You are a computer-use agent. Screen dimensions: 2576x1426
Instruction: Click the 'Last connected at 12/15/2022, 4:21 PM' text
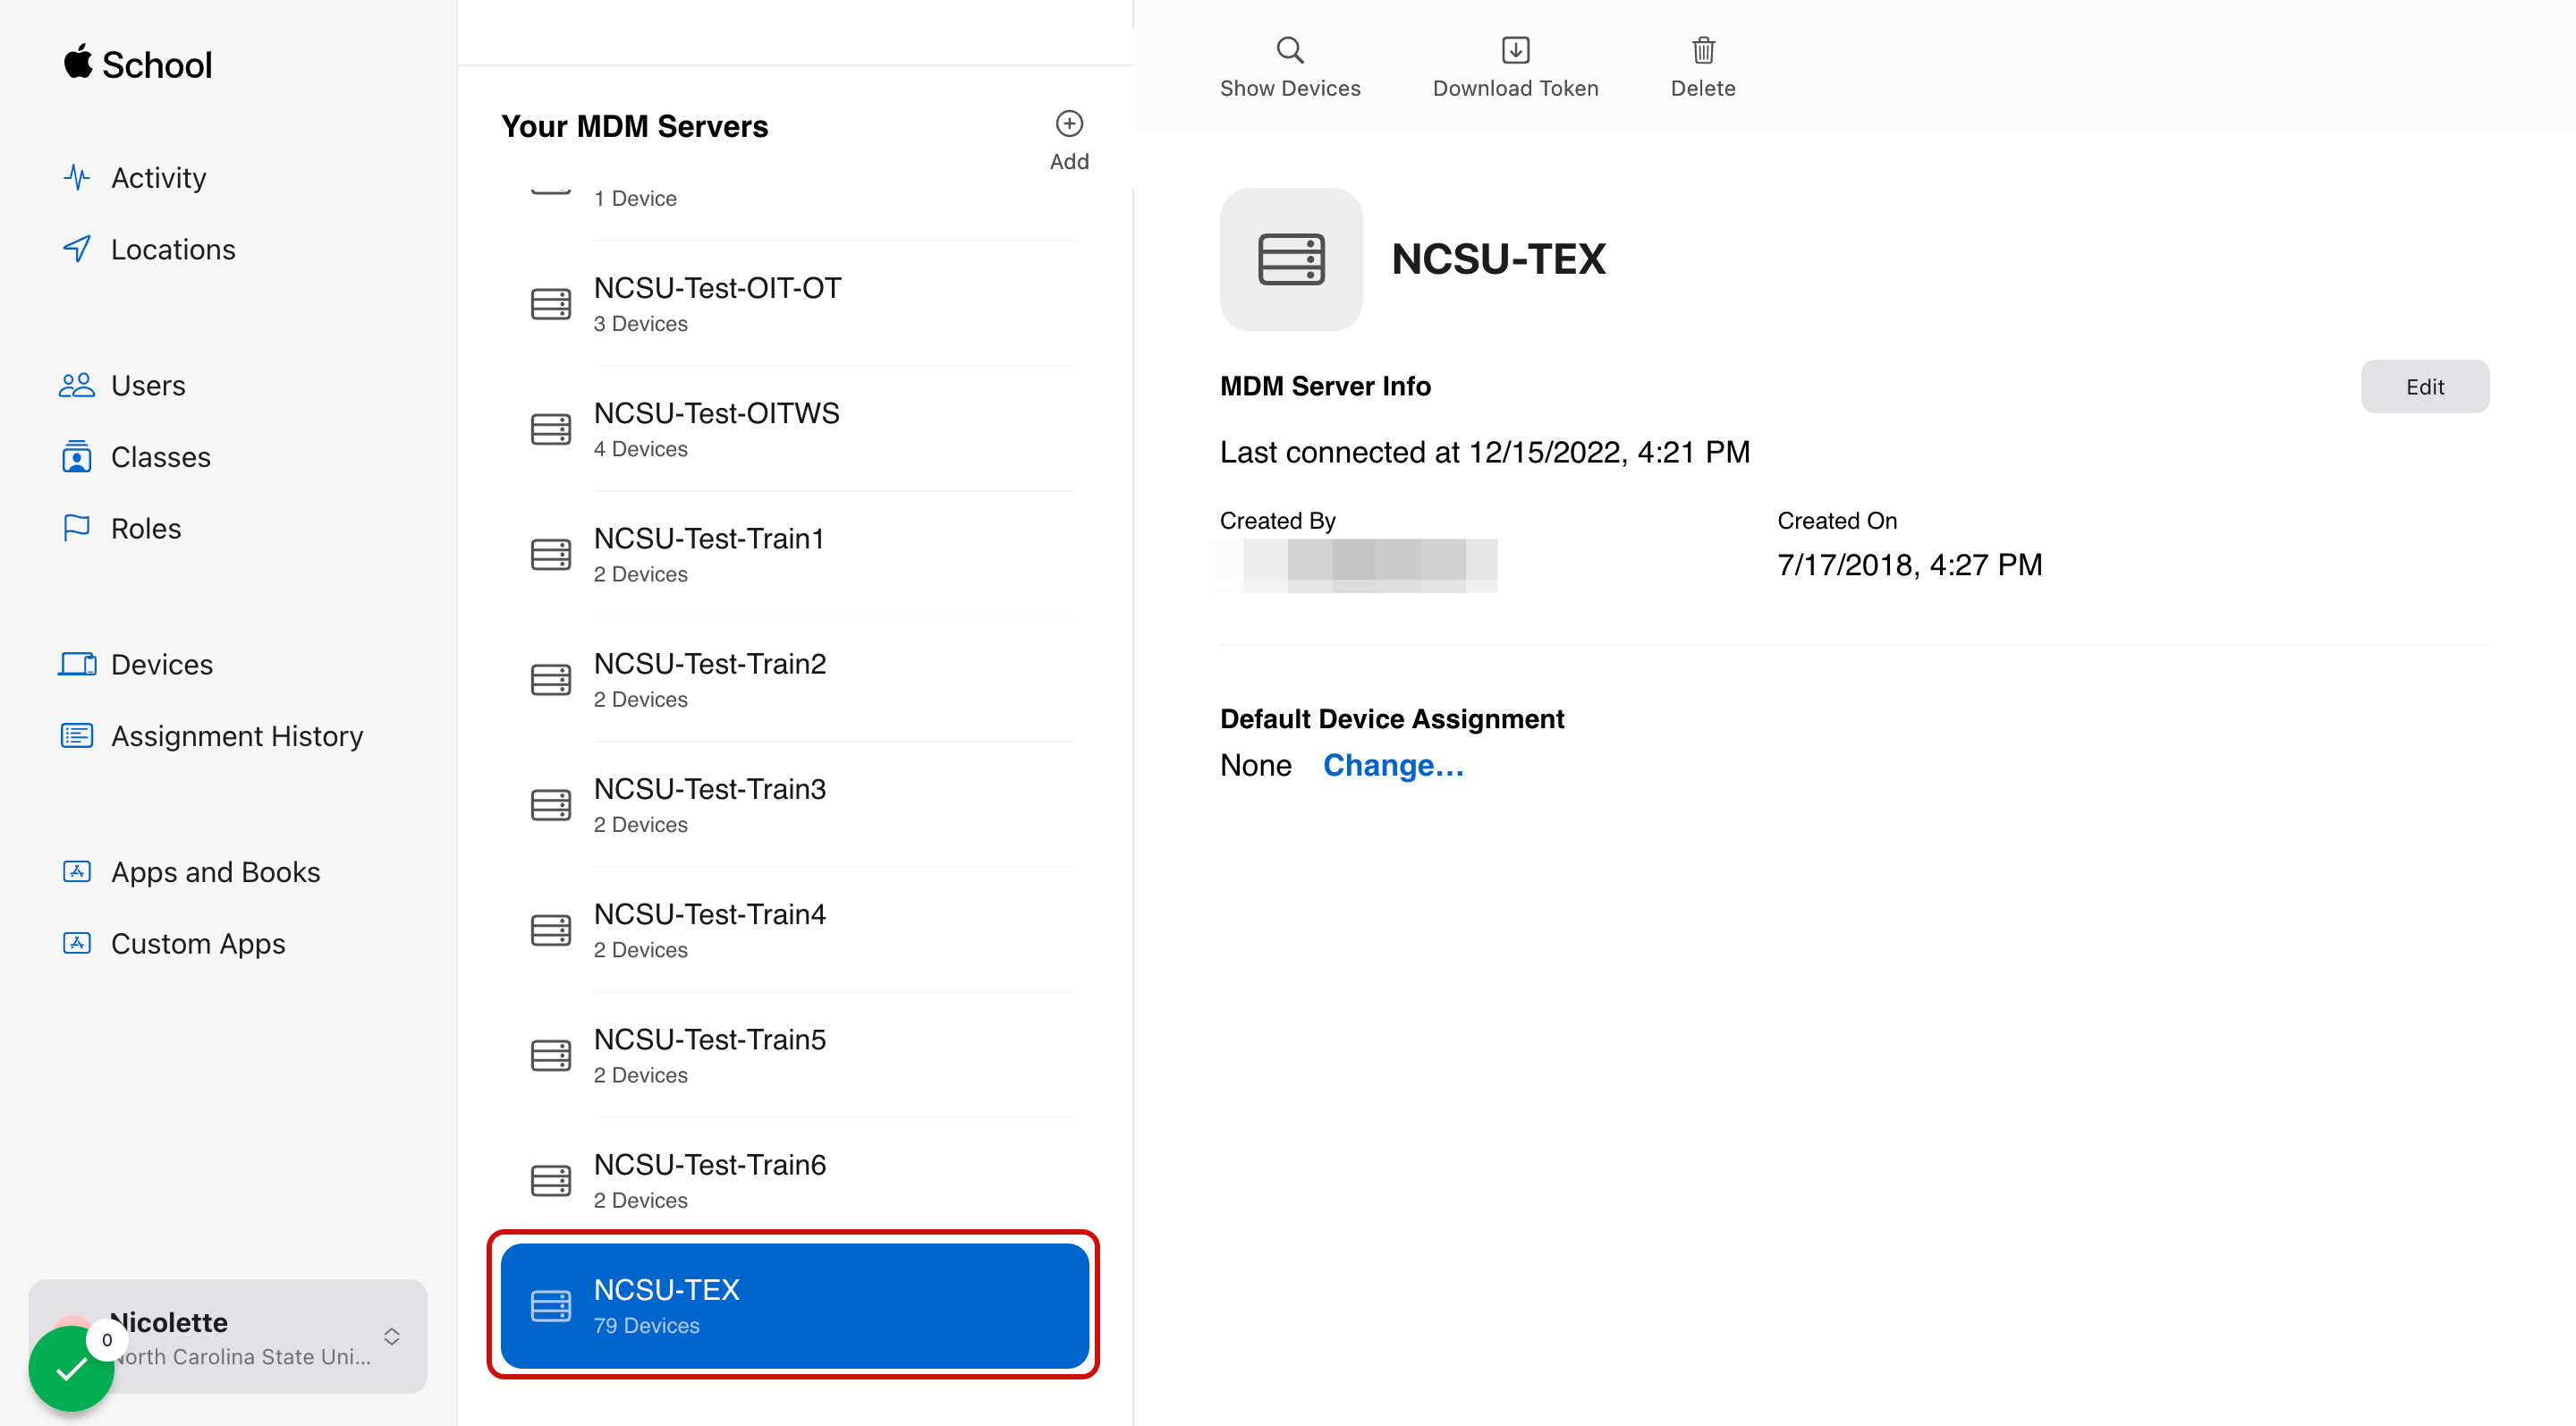pos(1484,452)
